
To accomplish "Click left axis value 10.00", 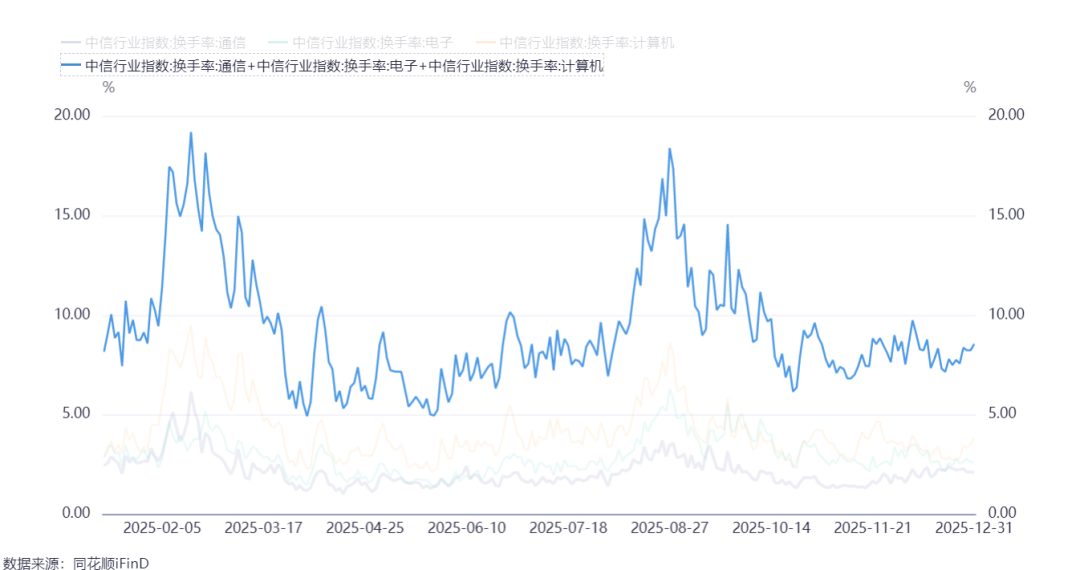I will click(x=72, y=314).
